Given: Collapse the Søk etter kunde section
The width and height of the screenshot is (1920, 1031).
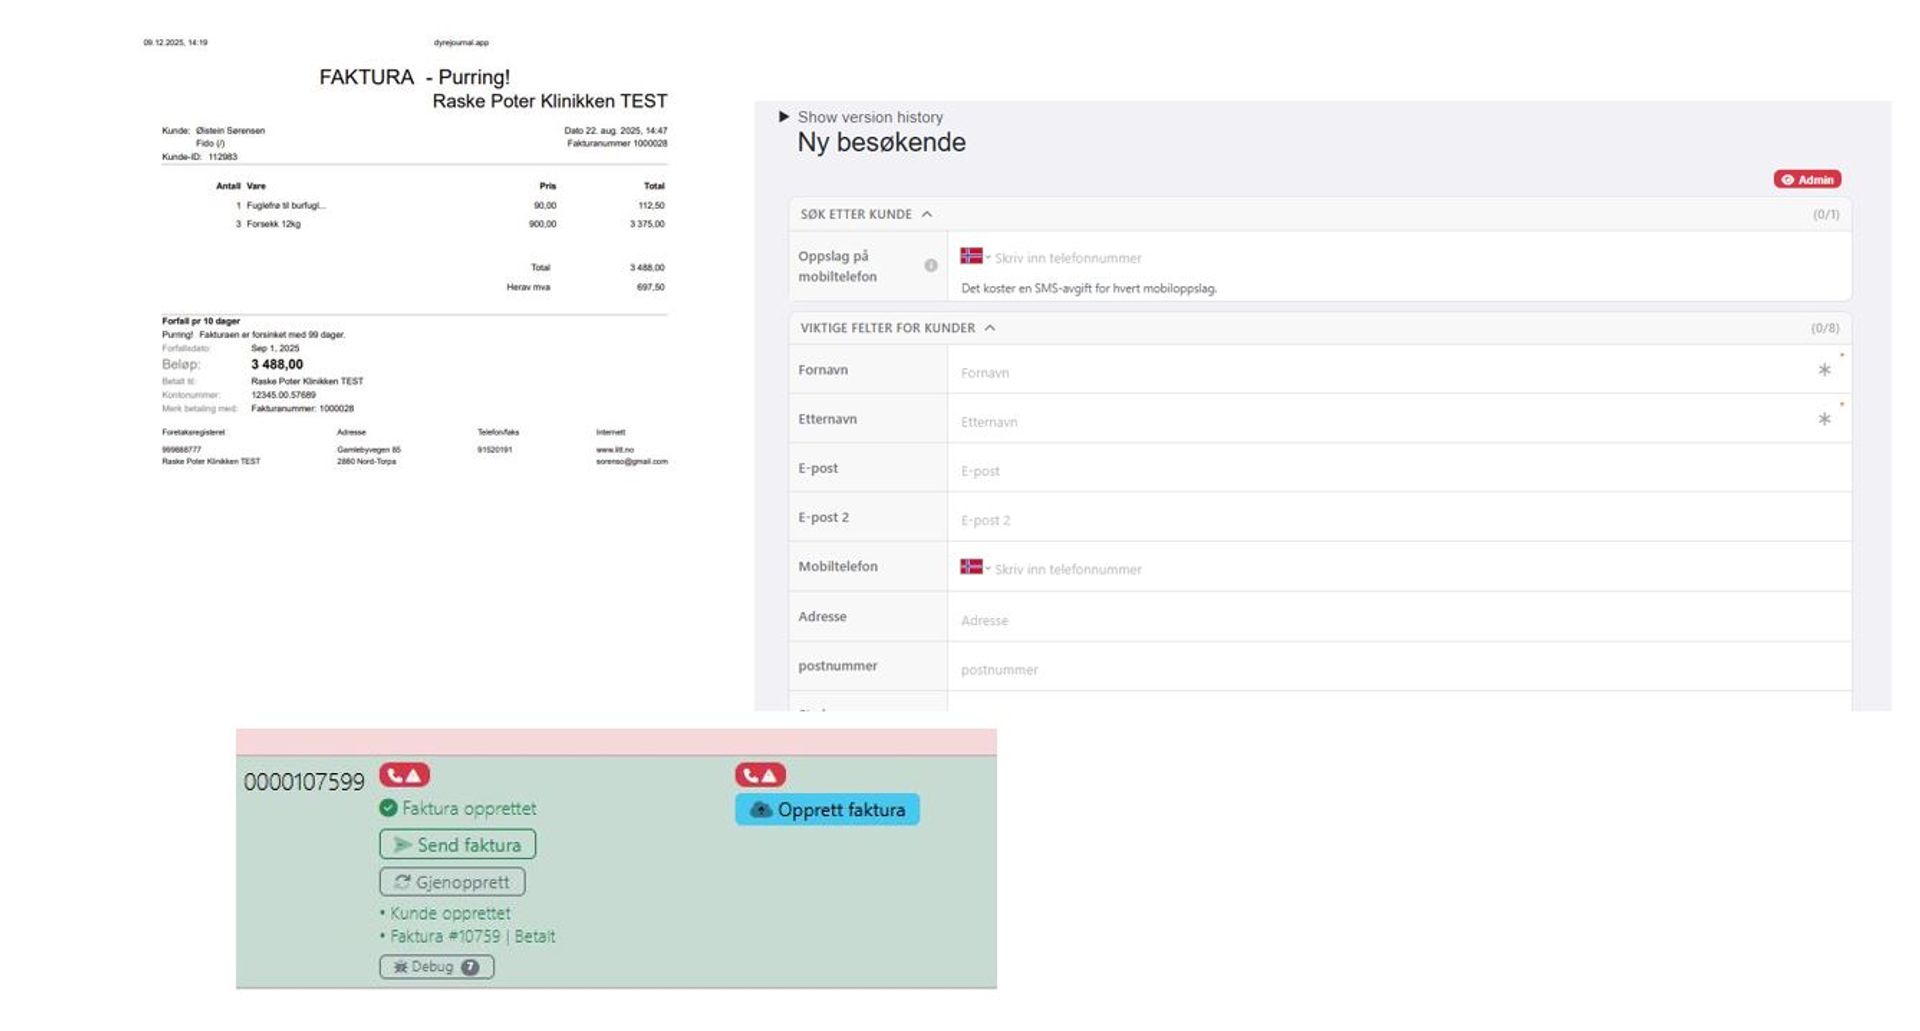Looking at the screenshot, I should click(927, 214).
